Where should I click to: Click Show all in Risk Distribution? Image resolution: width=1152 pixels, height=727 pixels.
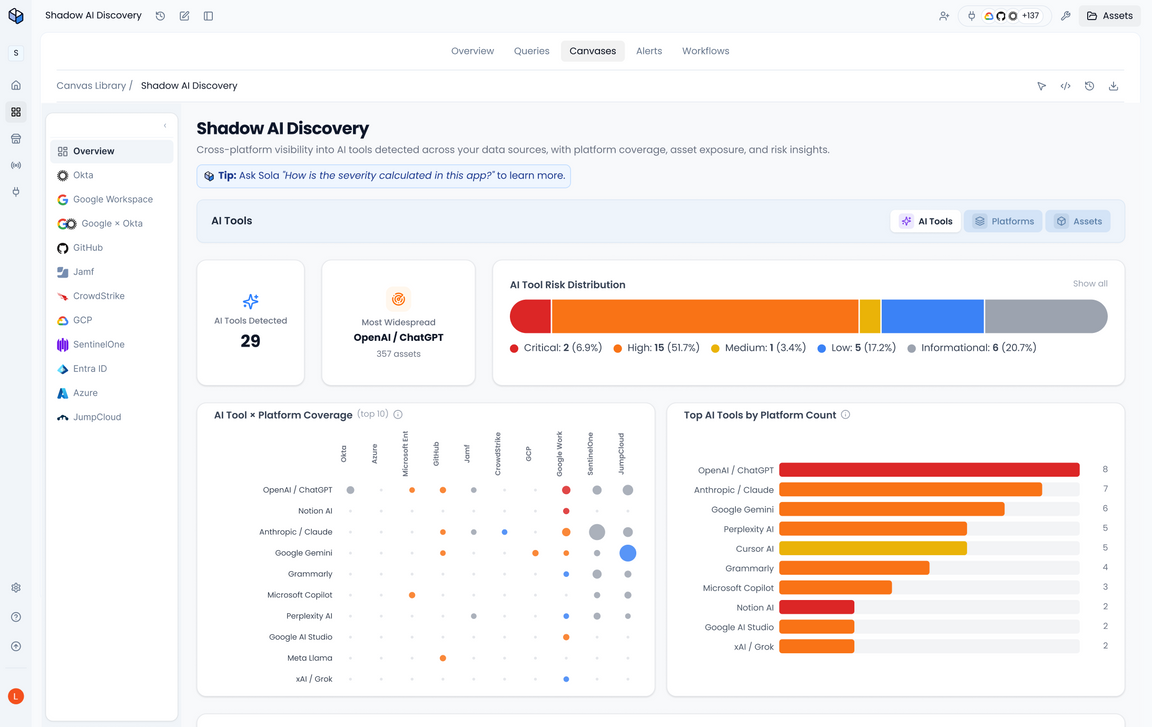pos(1090,283)
